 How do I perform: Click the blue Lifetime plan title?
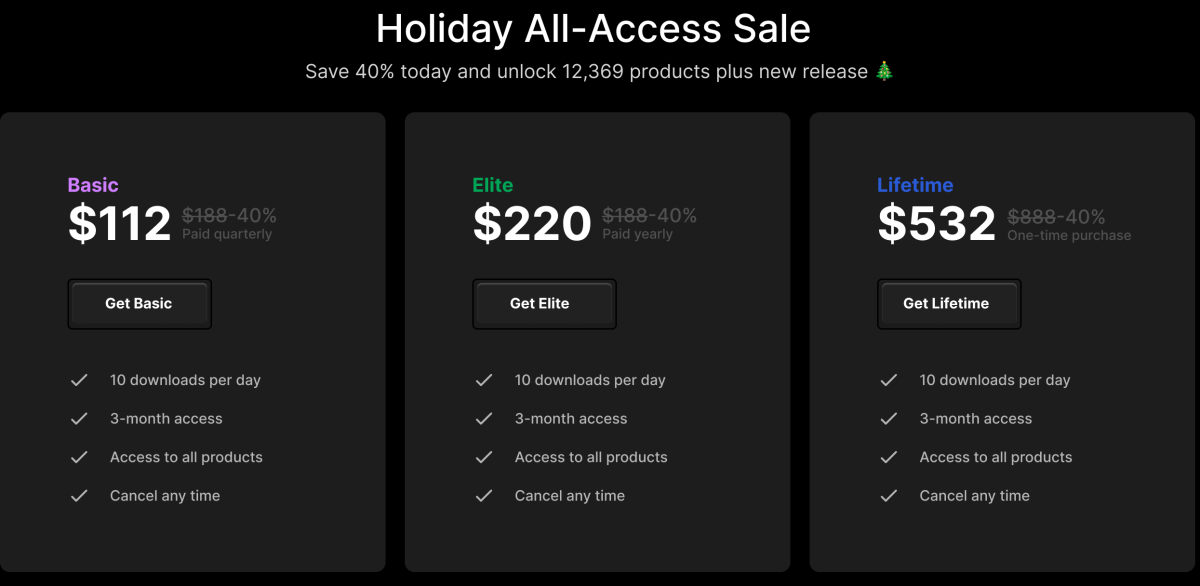tap(915, 185)
